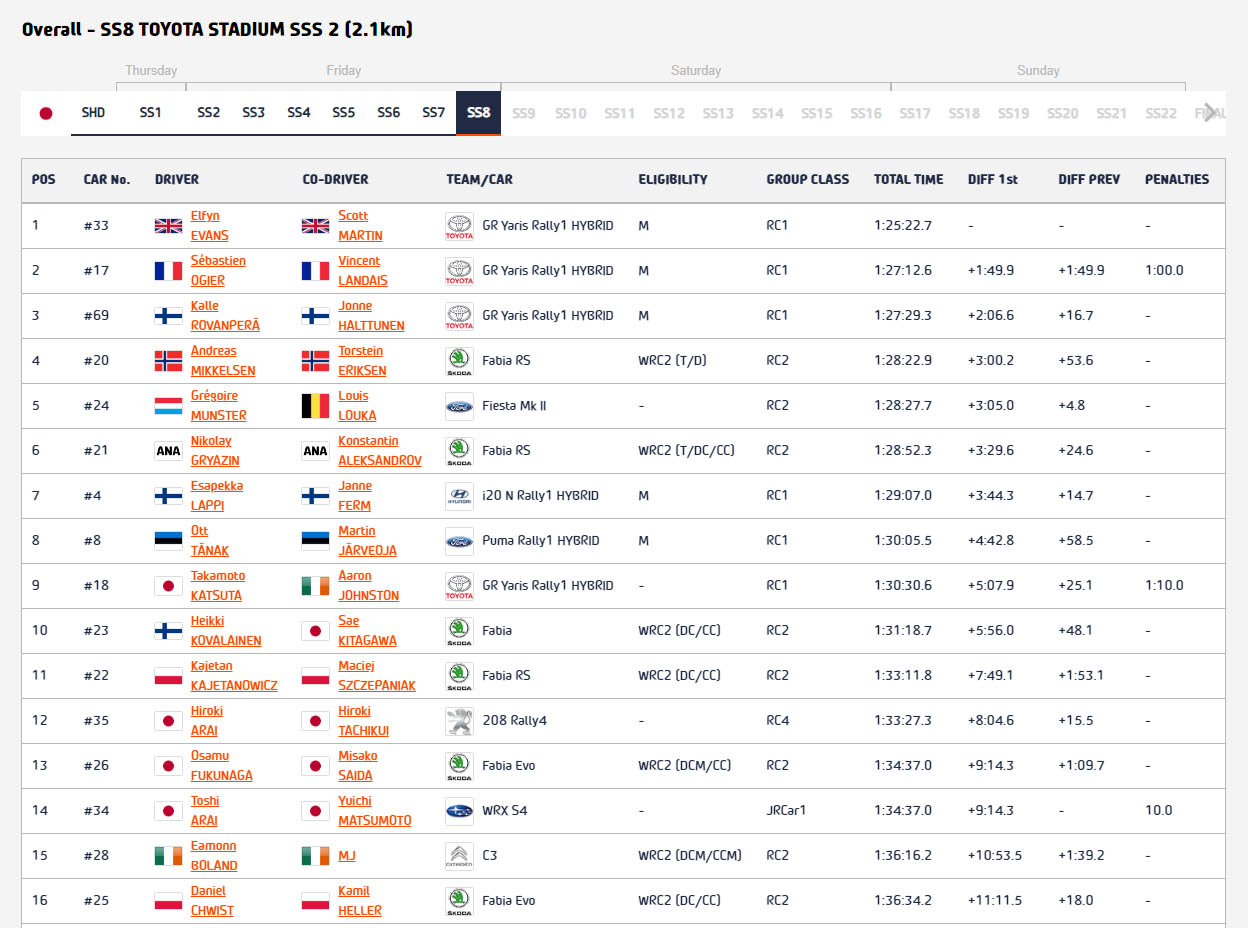Click the PENALTIES column header
This screenshot has width=1248, height=928.
click(1177, 180)
